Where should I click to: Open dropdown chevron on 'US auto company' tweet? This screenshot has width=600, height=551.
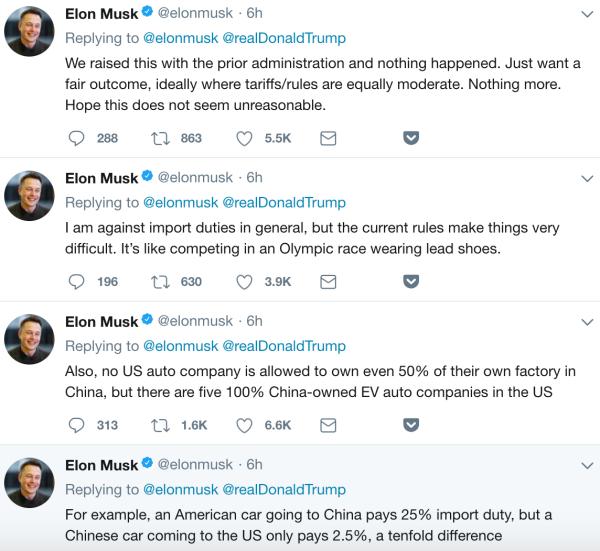pyautogui.click(x=587, y=321)
